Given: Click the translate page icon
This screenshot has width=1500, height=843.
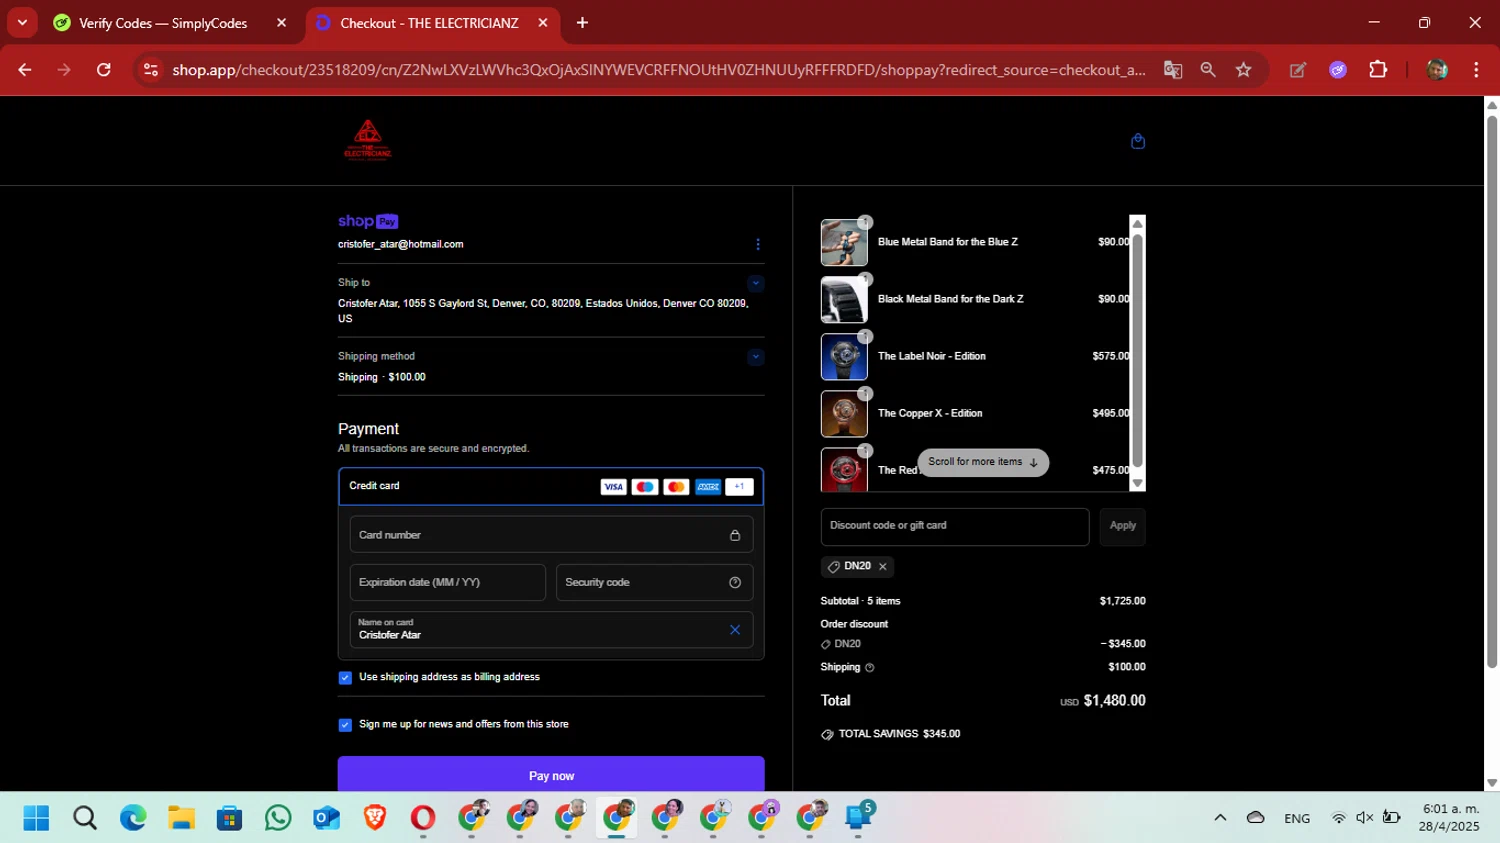Looking at the screenshot, I should click(x=1173, y=70).
